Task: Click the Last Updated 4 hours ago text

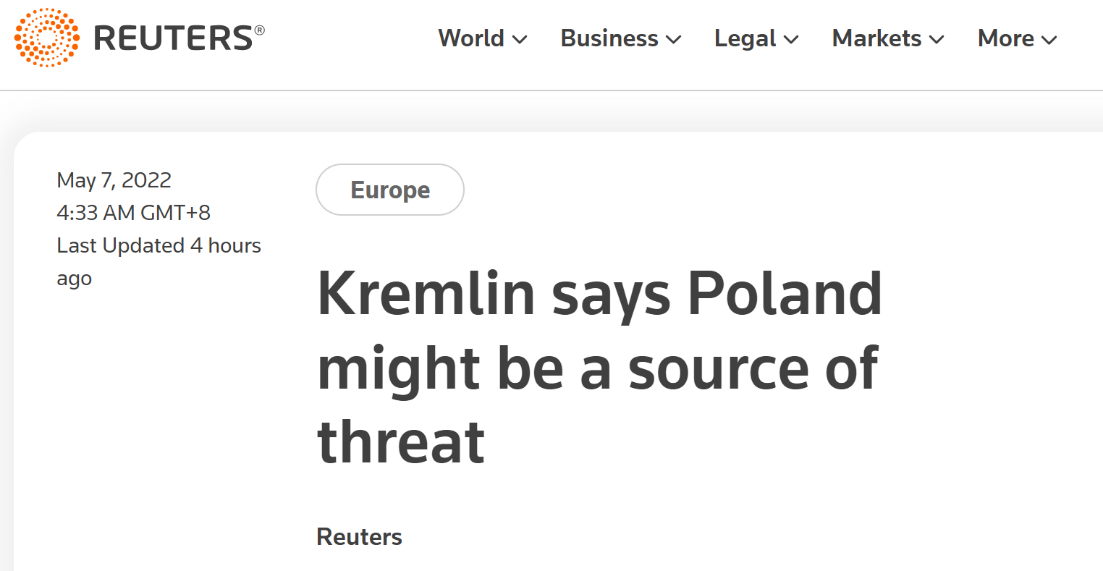Action: click(x=158, y=262)
